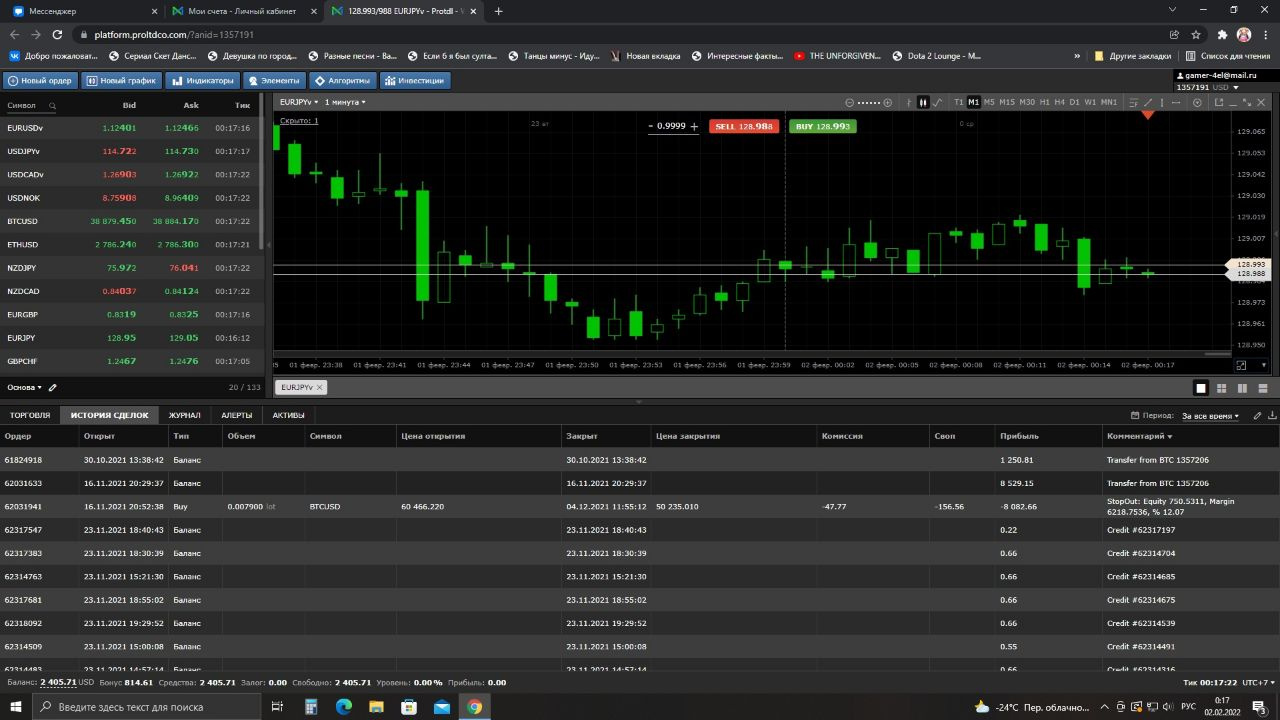Switch to the Активы tab

(288, 415)
